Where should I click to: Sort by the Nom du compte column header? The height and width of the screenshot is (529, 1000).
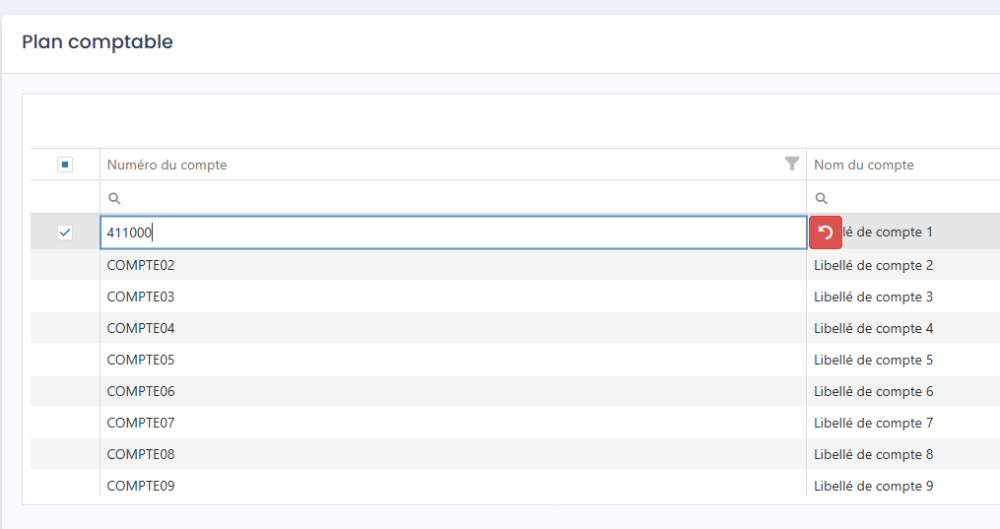click(x=864, y=165)
